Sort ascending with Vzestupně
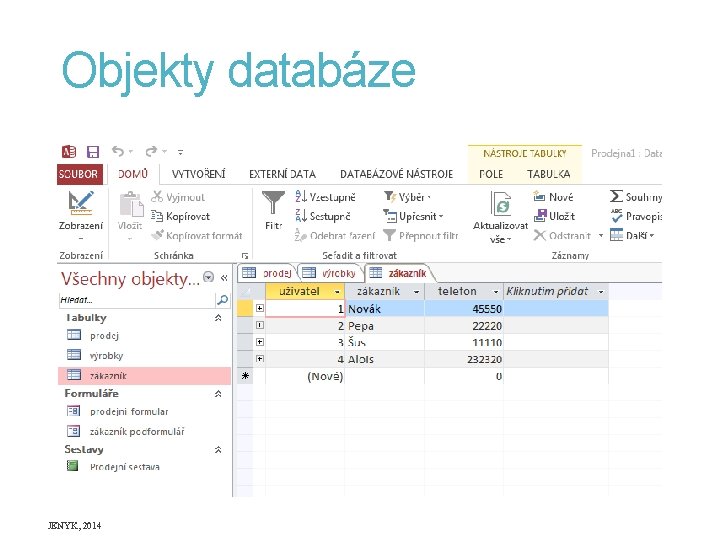720x540 pixels. coord(326,197)
